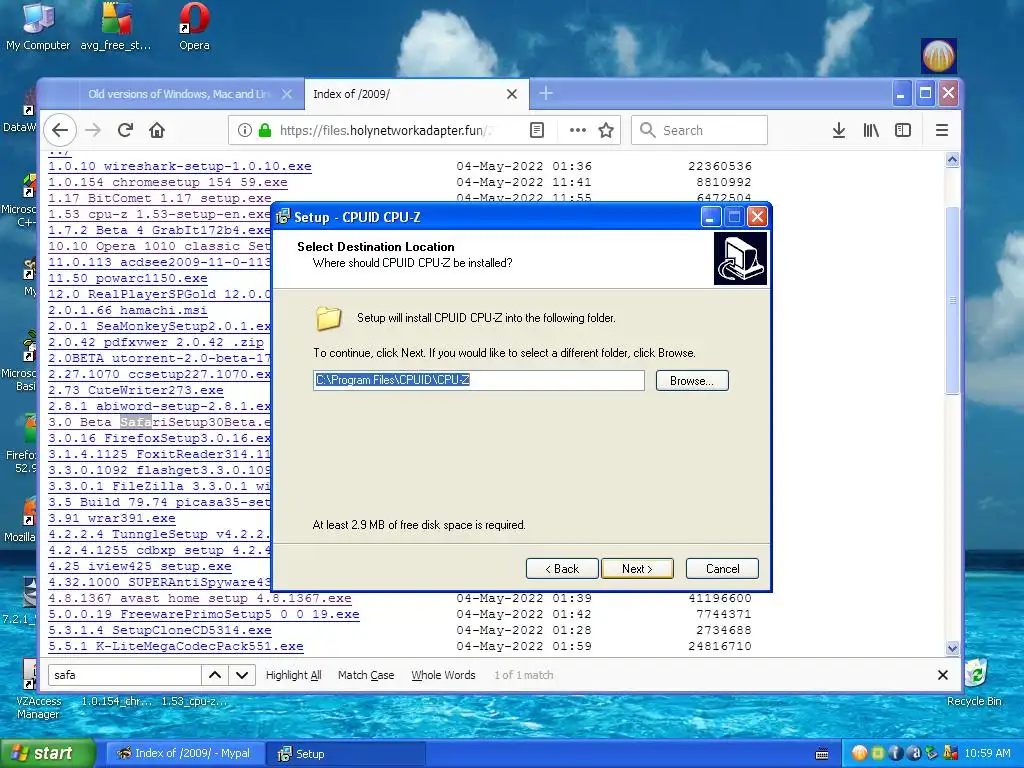
Task: Launch Opera from the desktop icon
Action: coord(194,27)
